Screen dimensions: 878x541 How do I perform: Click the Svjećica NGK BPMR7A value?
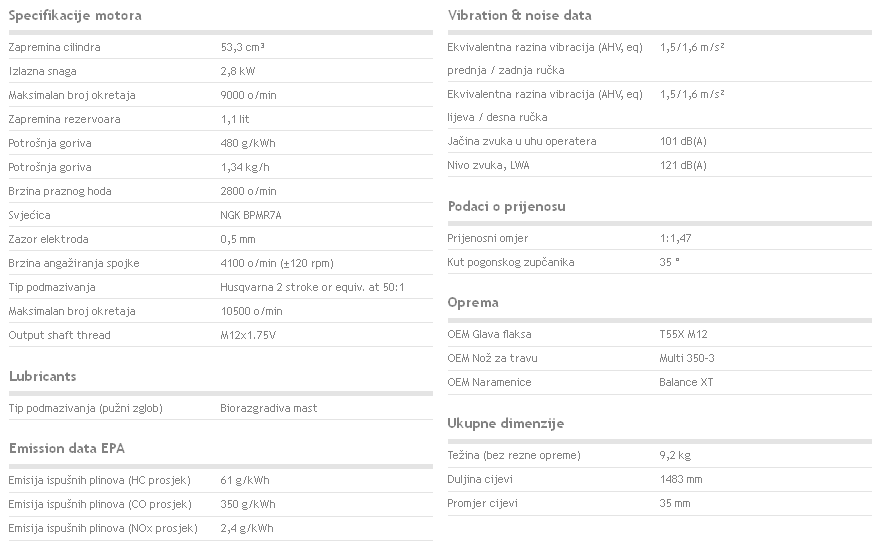[x=251, y=215]
